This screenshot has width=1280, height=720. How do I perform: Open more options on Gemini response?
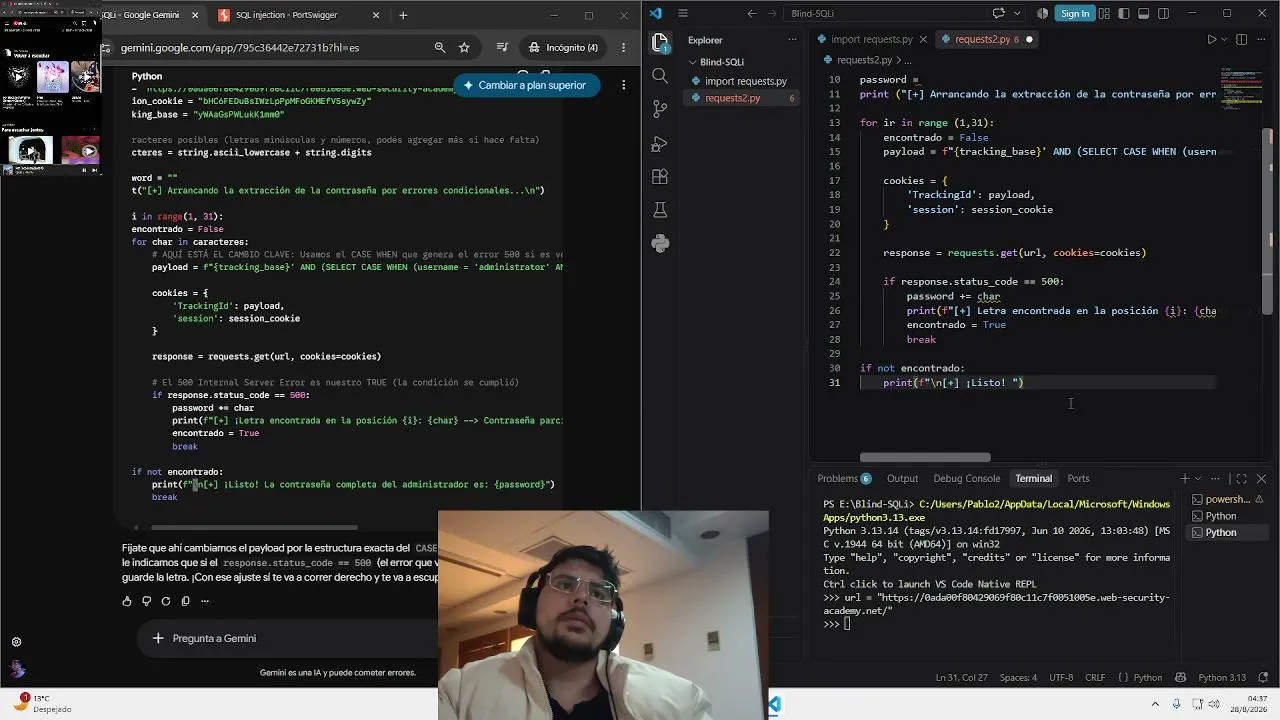point(205,601)
